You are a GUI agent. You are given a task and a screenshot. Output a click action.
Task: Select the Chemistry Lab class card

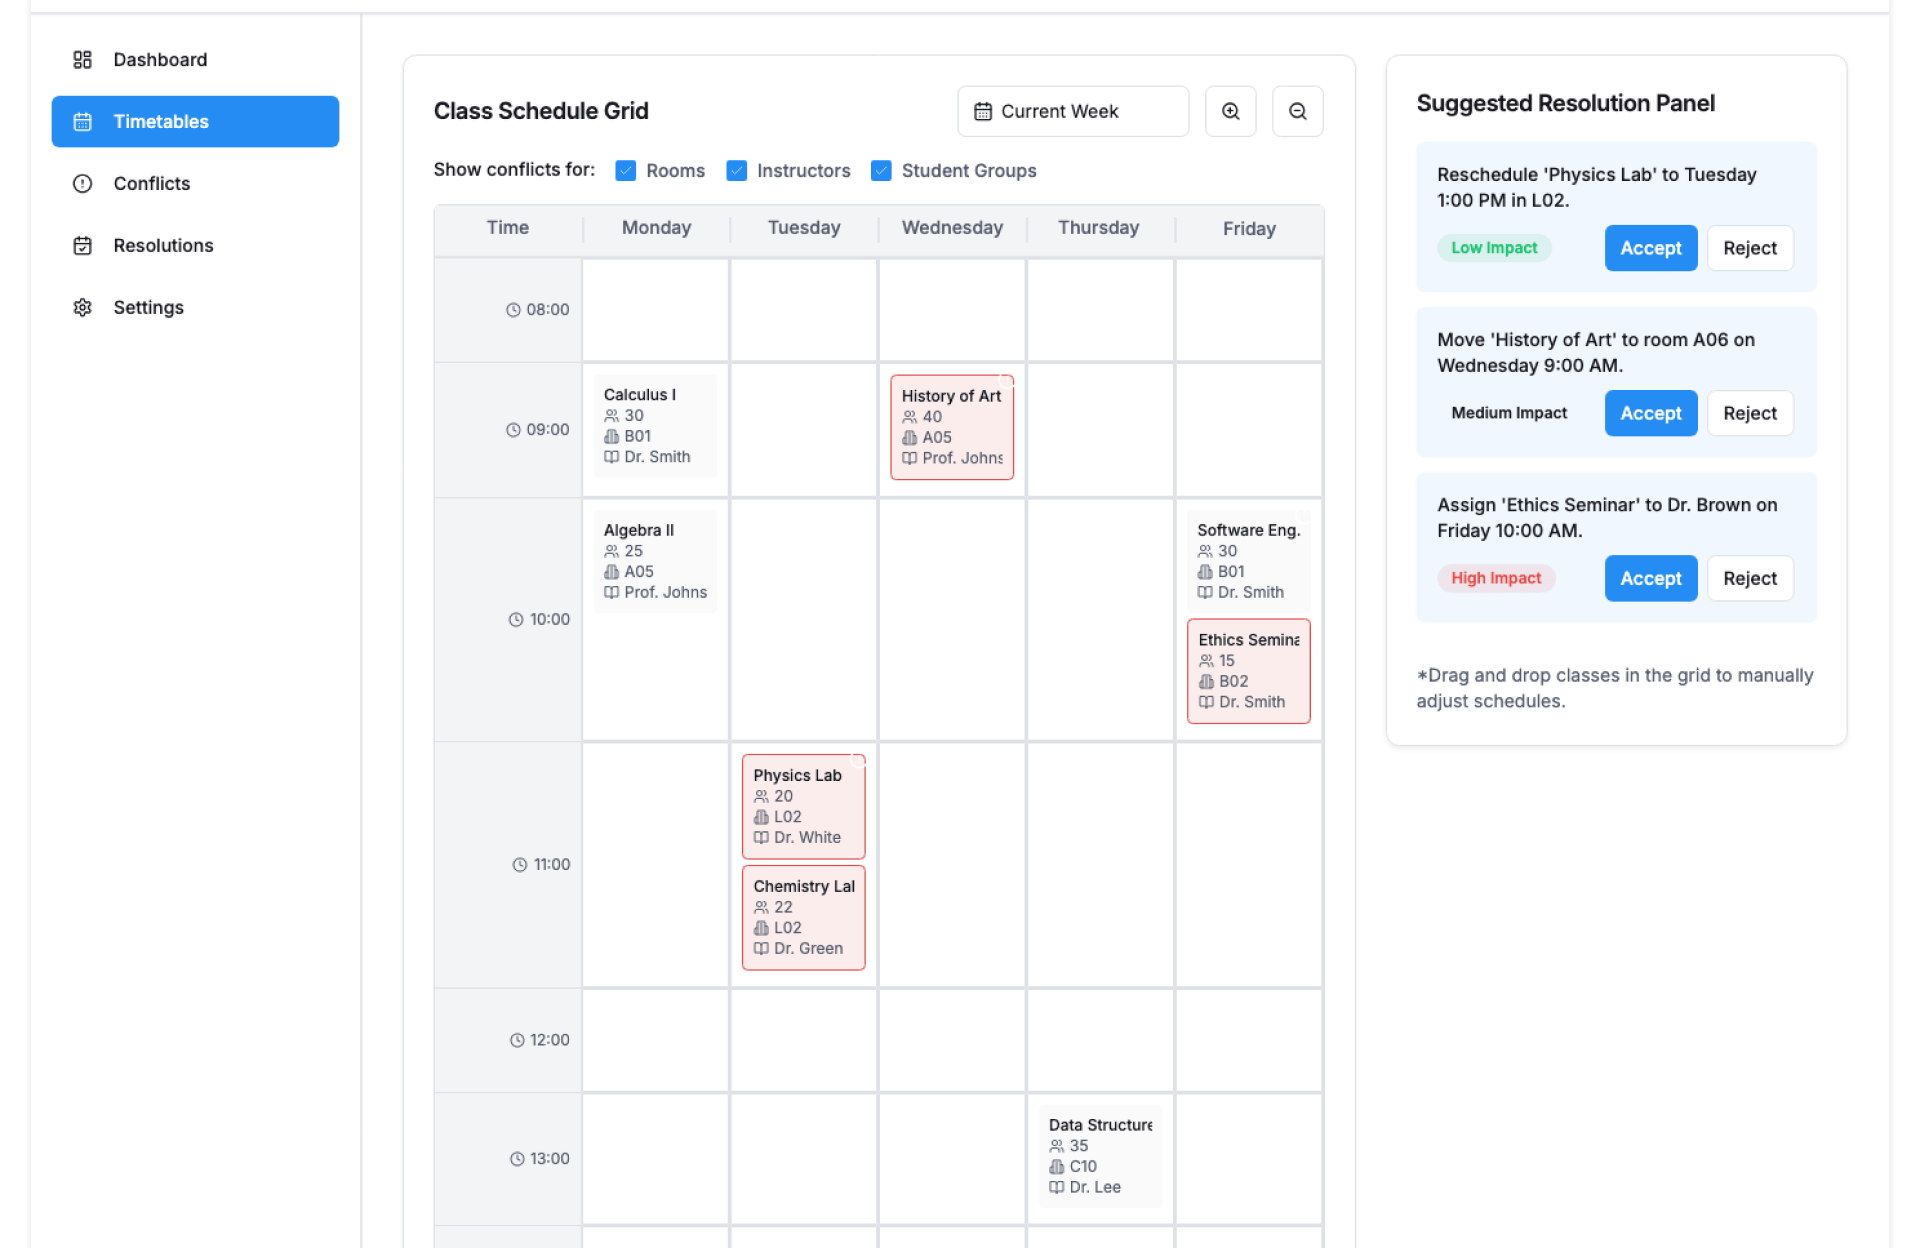[x=803, y=917]
